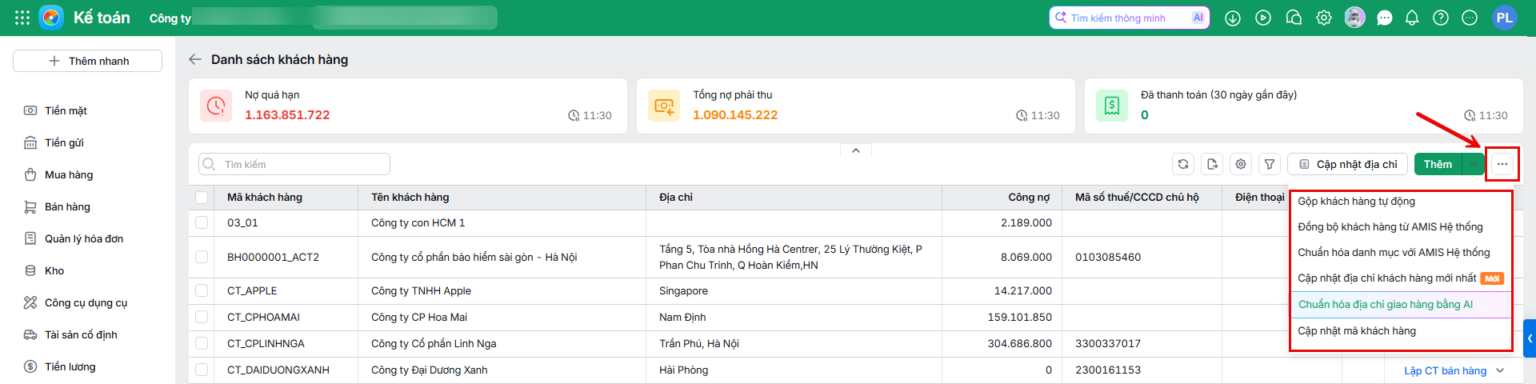Viewport: 1536px width, 384px height.
Task: Click the Tiền mặt sidebar icon
Action: 31,110
